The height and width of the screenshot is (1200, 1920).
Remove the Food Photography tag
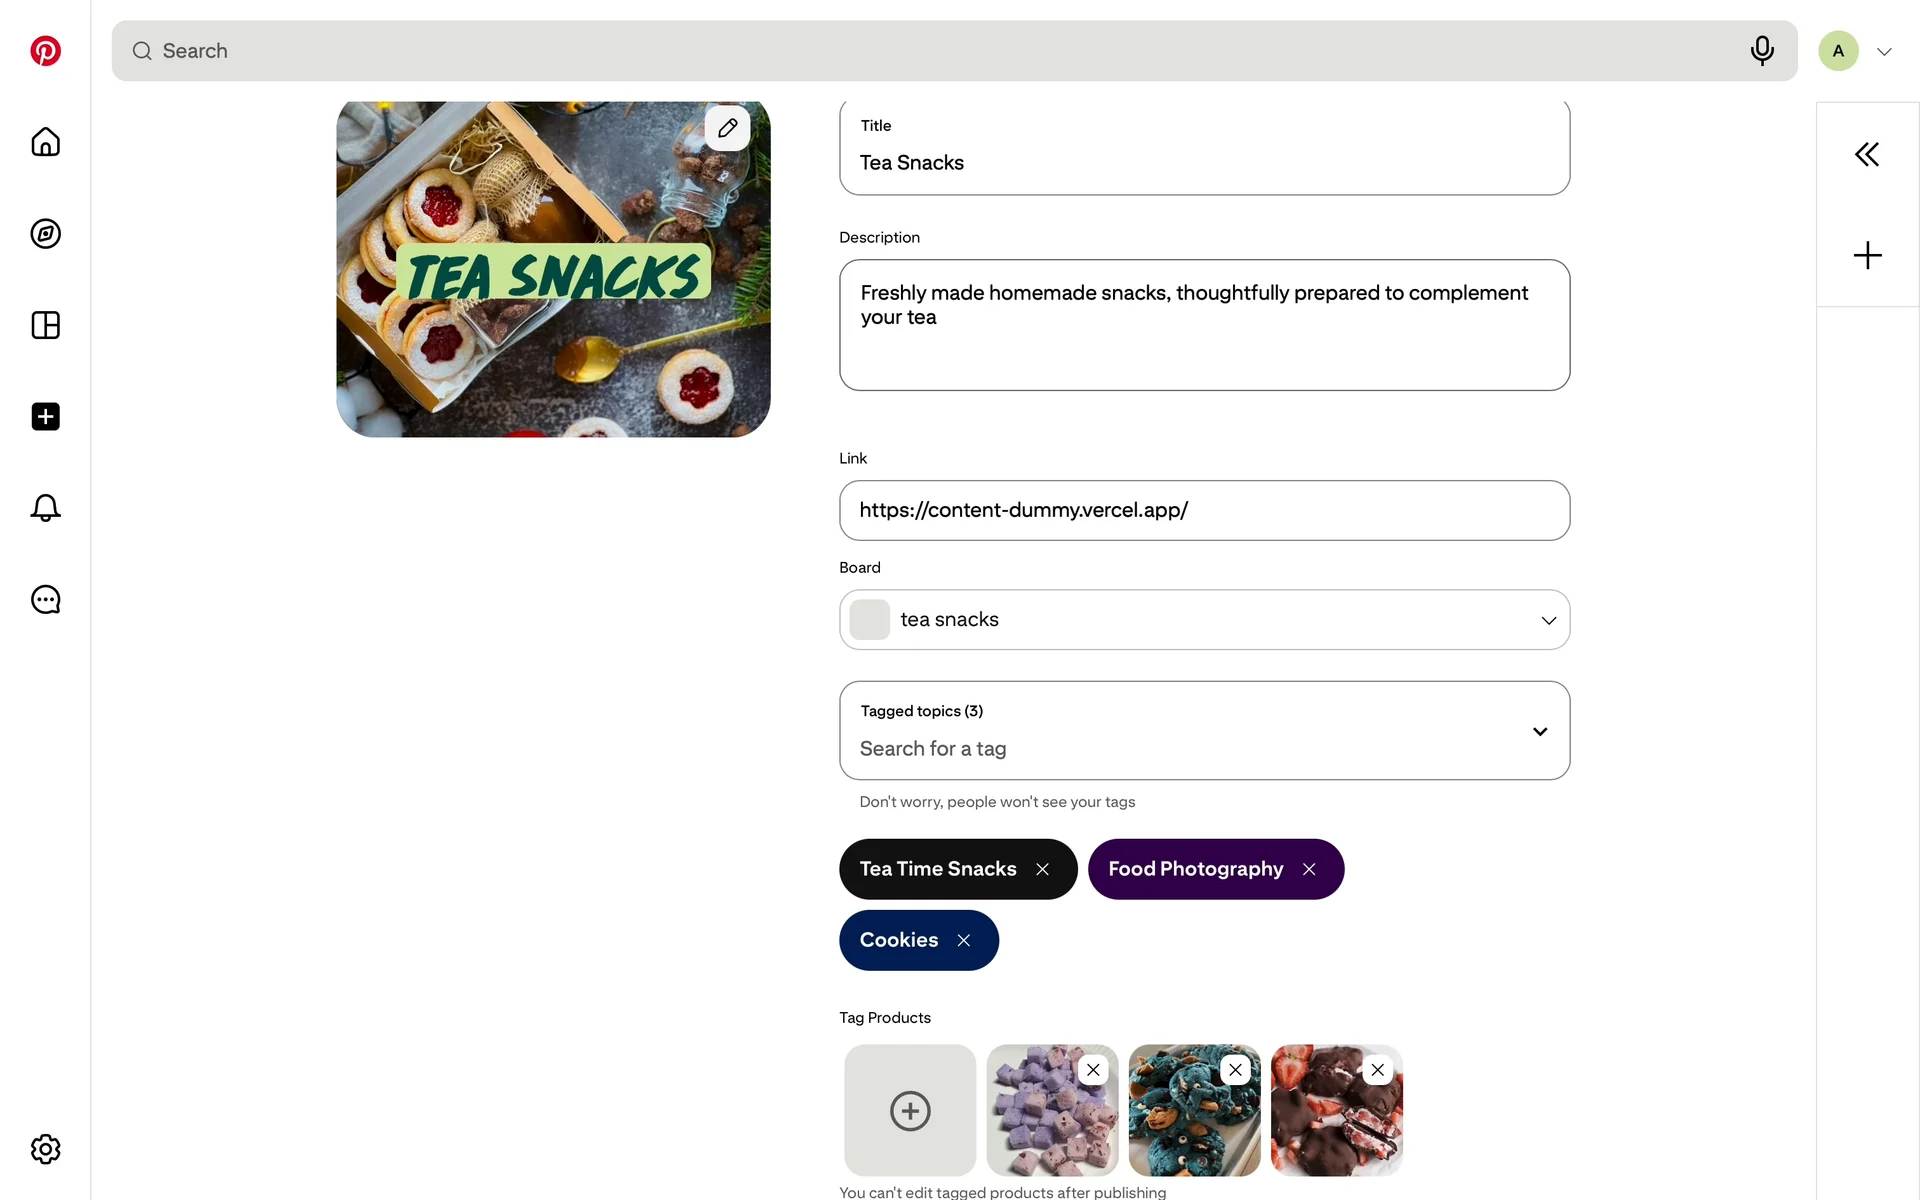click(x=1309, y=869)
